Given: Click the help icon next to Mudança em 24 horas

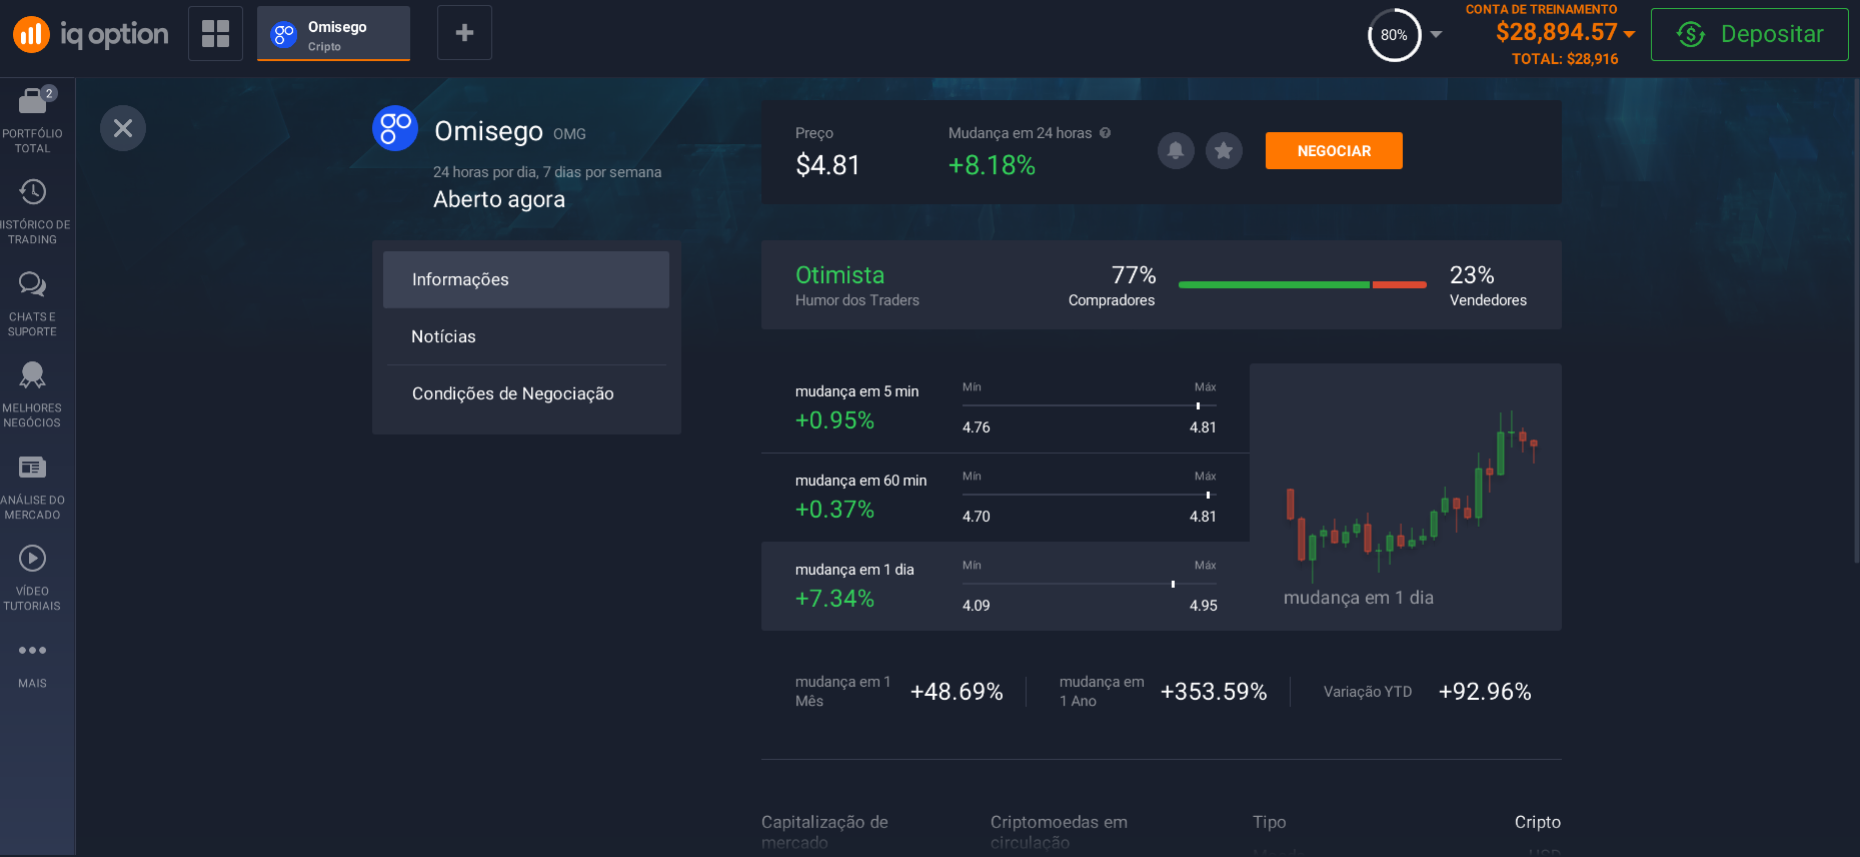Looking at the screenshot, I should click(x=1105, y=132).
